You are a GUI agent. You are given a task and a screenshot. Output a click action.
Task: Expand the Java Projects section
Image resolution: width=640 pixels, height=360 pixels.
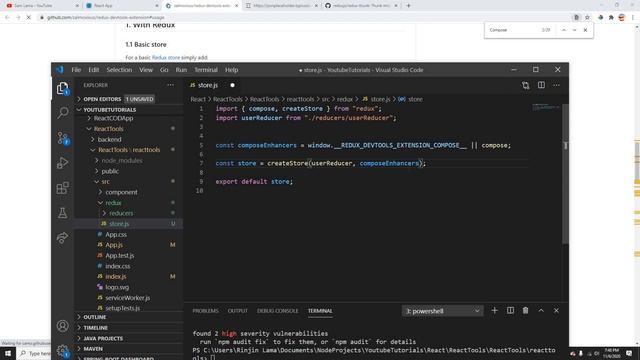tap(103, 338)
